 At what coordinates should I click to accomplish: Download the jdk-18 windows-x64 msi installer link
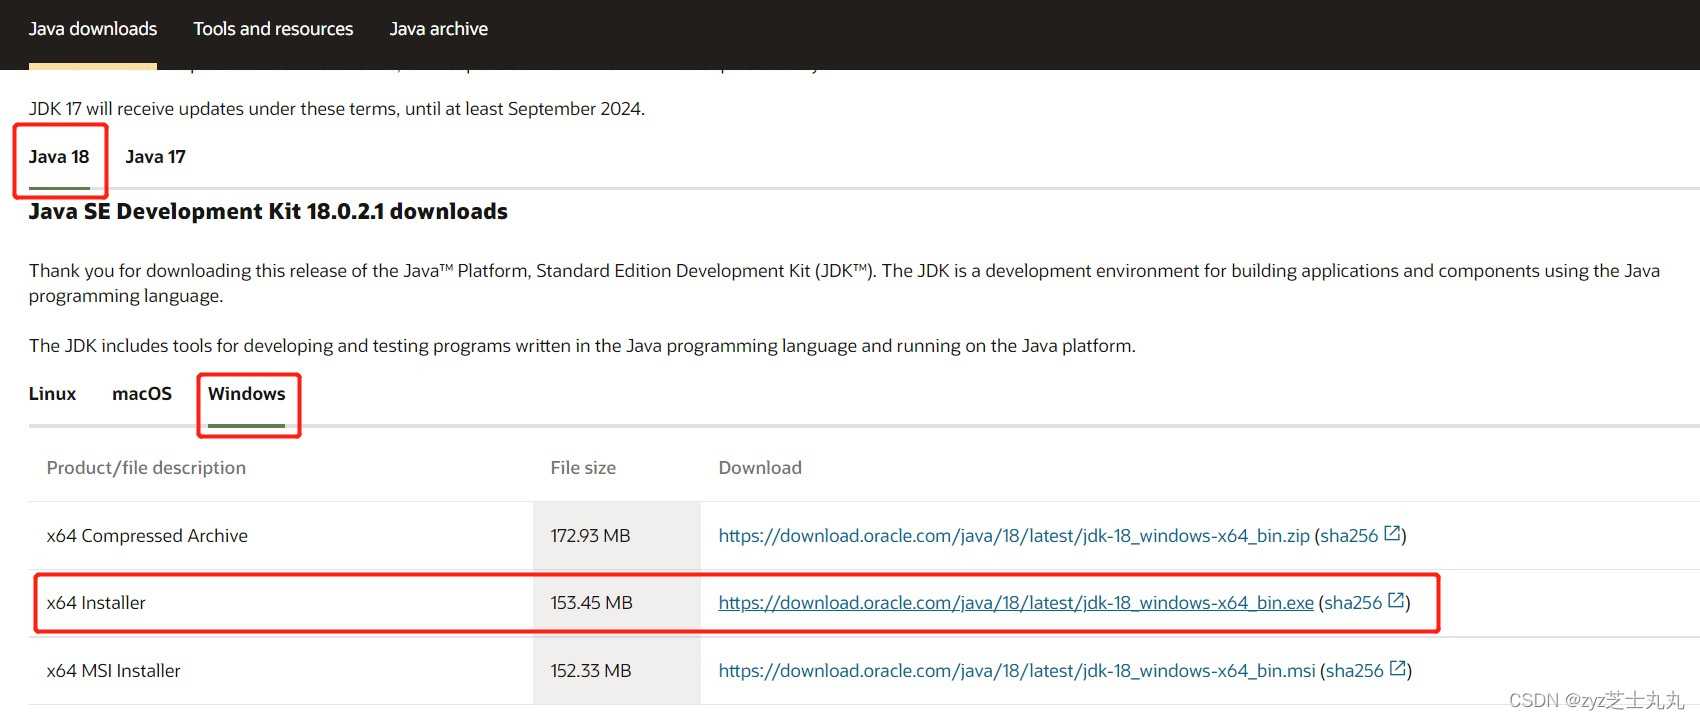point(1017,671)
